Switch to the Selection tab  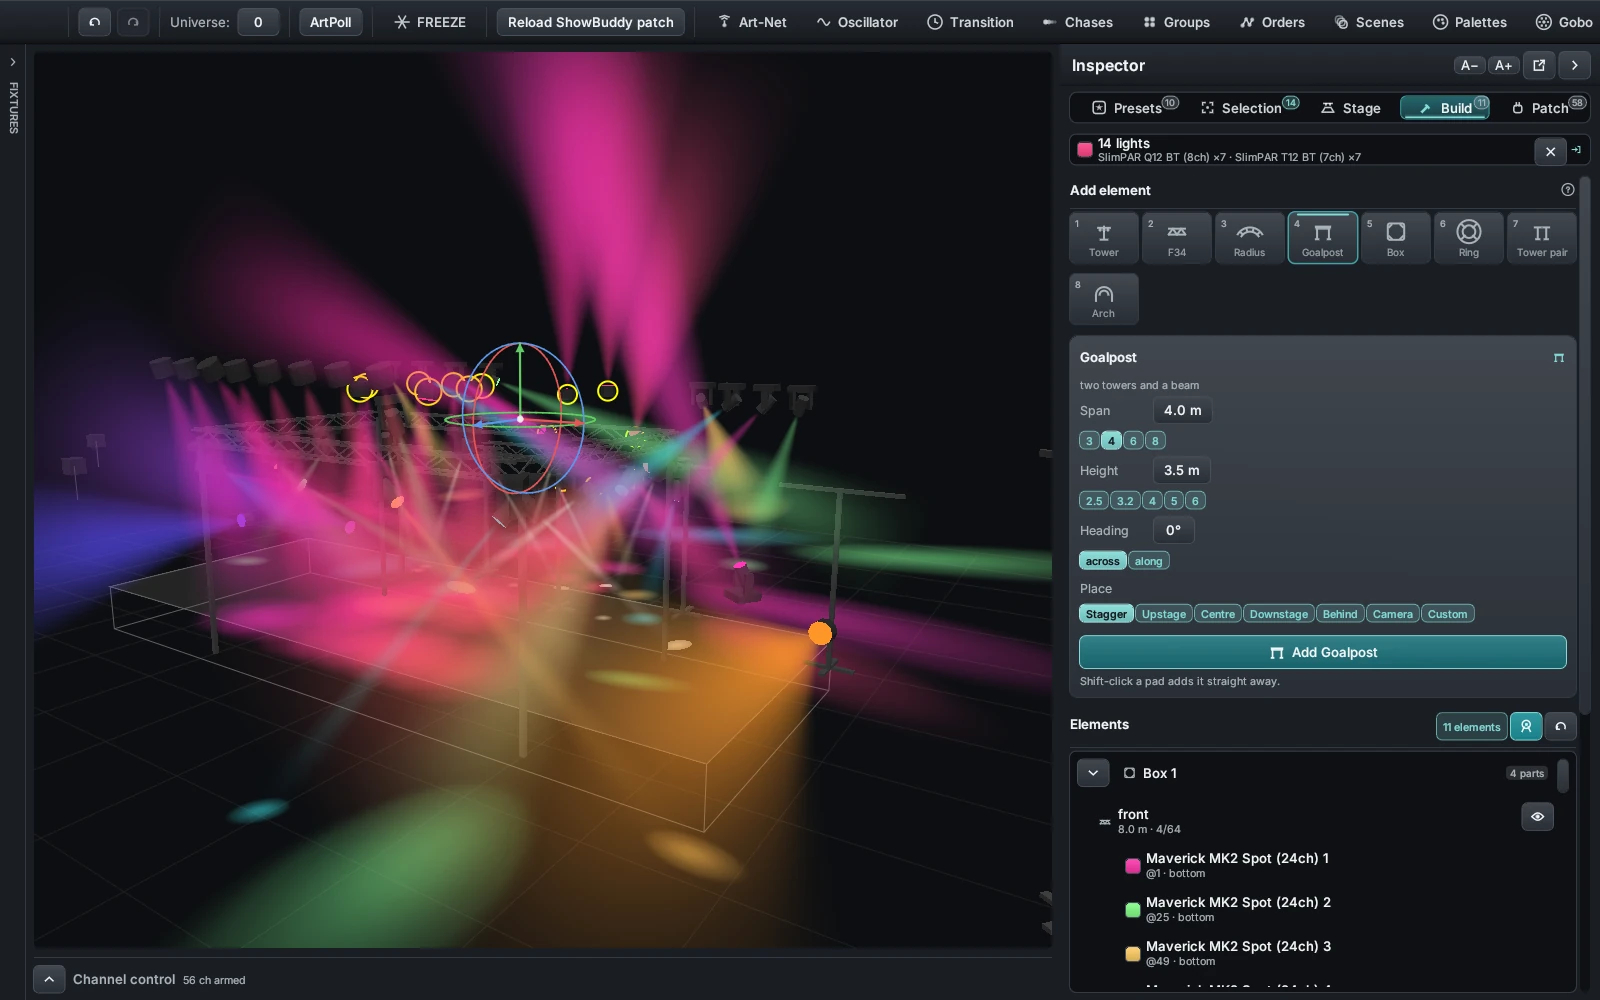[1249, 108]
